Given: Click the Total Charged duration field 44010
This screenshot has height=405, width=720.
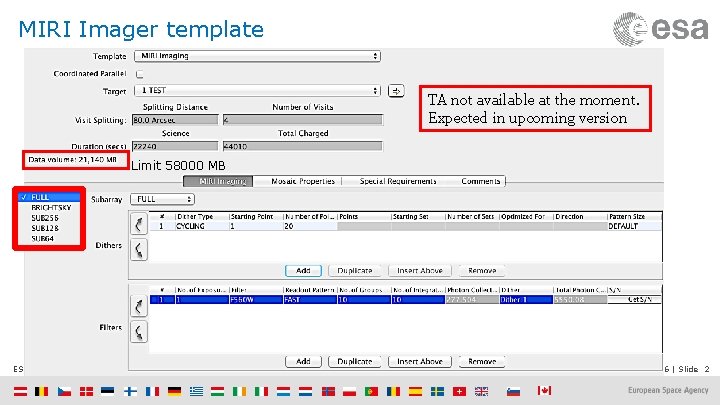Looking at the screenshot, I should pos(303,146).
